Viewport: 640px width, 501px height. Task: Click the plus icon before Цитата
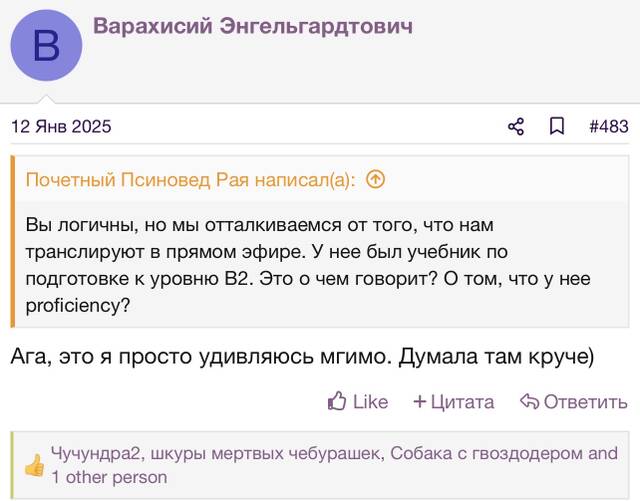419,402
